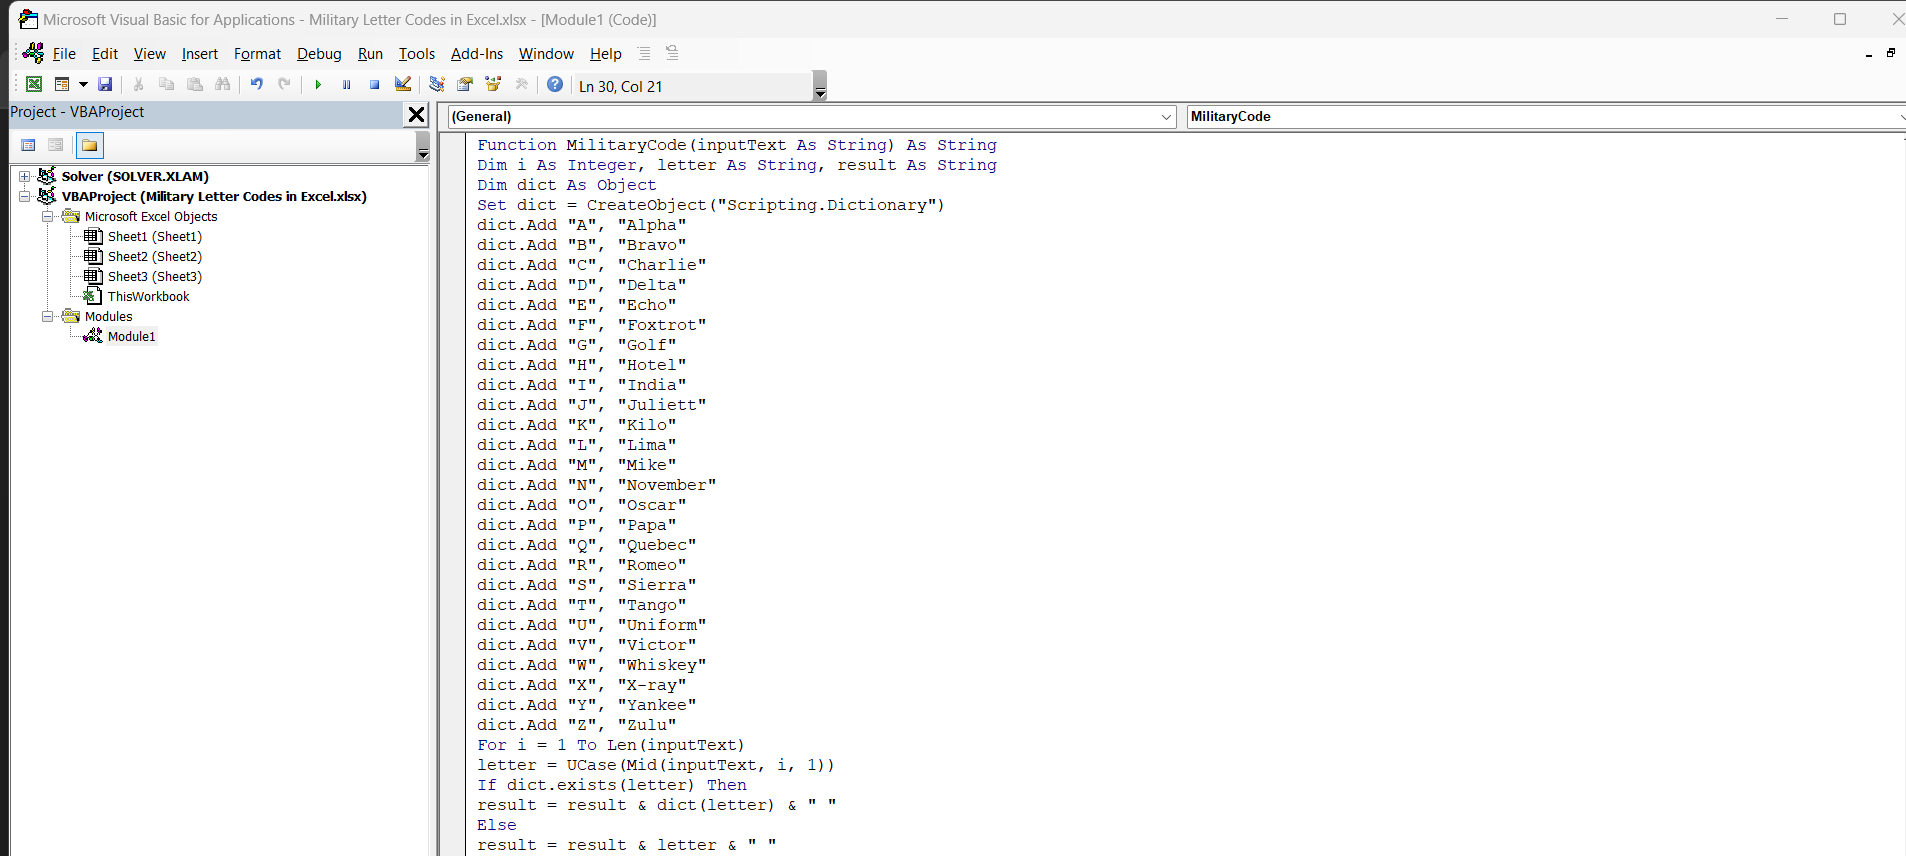The image size is (1906, 856).
Task: Select Module1 in project tree
Action: [x=131, y=336]
